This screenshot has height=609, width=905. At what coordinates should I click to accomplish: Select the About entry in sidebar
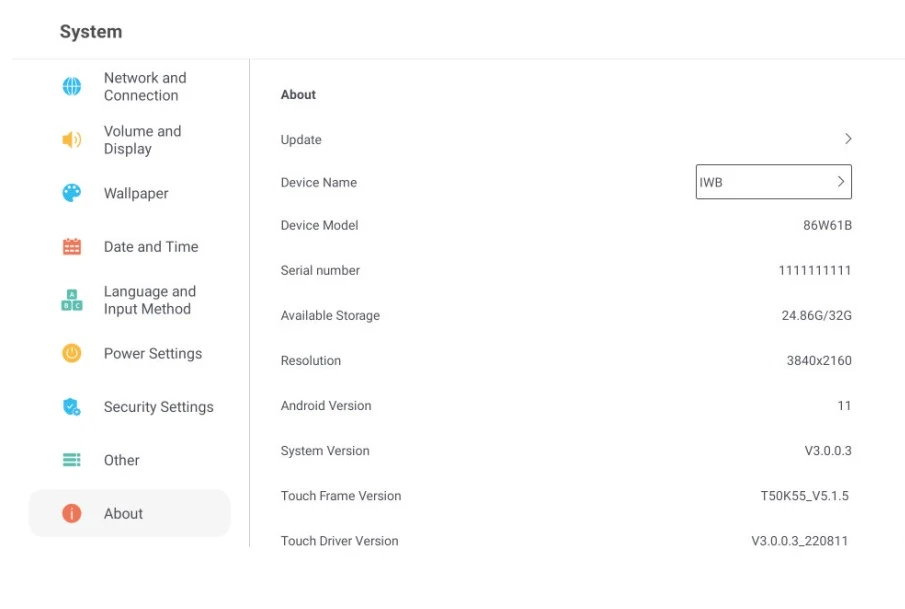point(129,513)
